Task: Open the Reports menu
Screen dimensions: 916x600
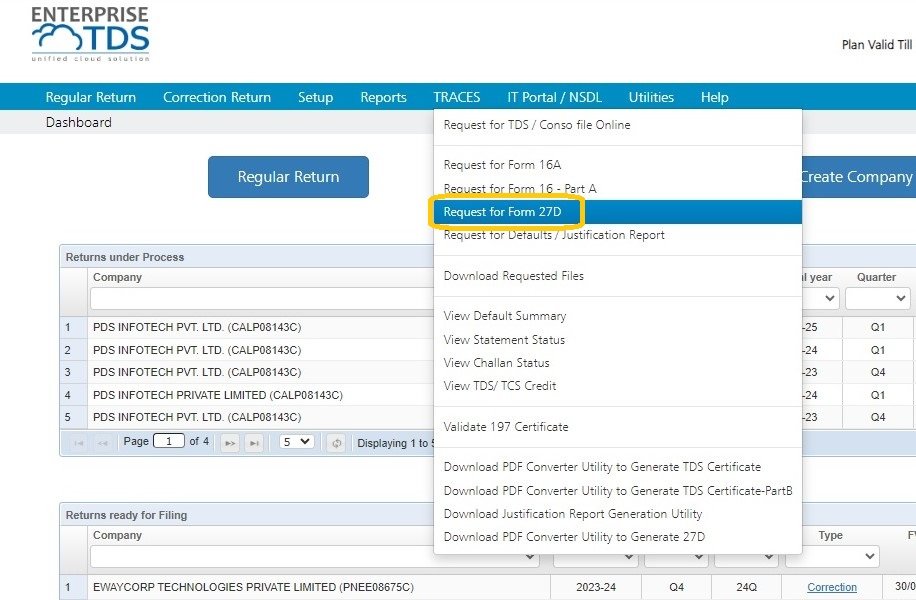Action: click(383, 97)
